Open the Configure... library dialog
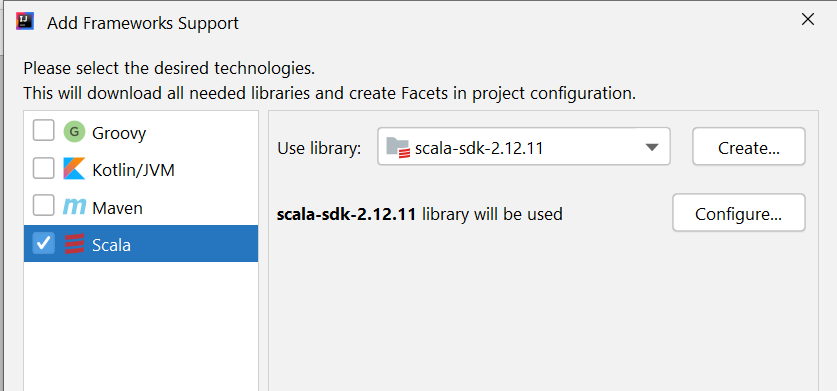The height and width of the screenshot is (391, 837). point(738,213)
